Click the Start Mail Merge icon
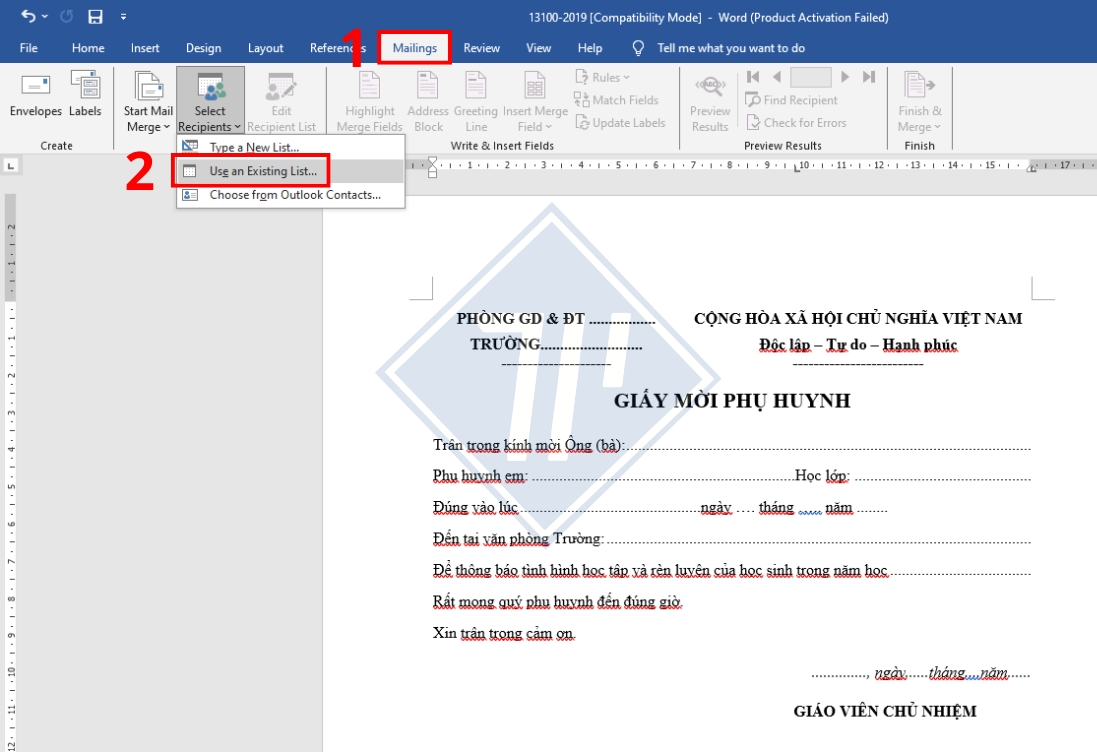 point(147,99)
